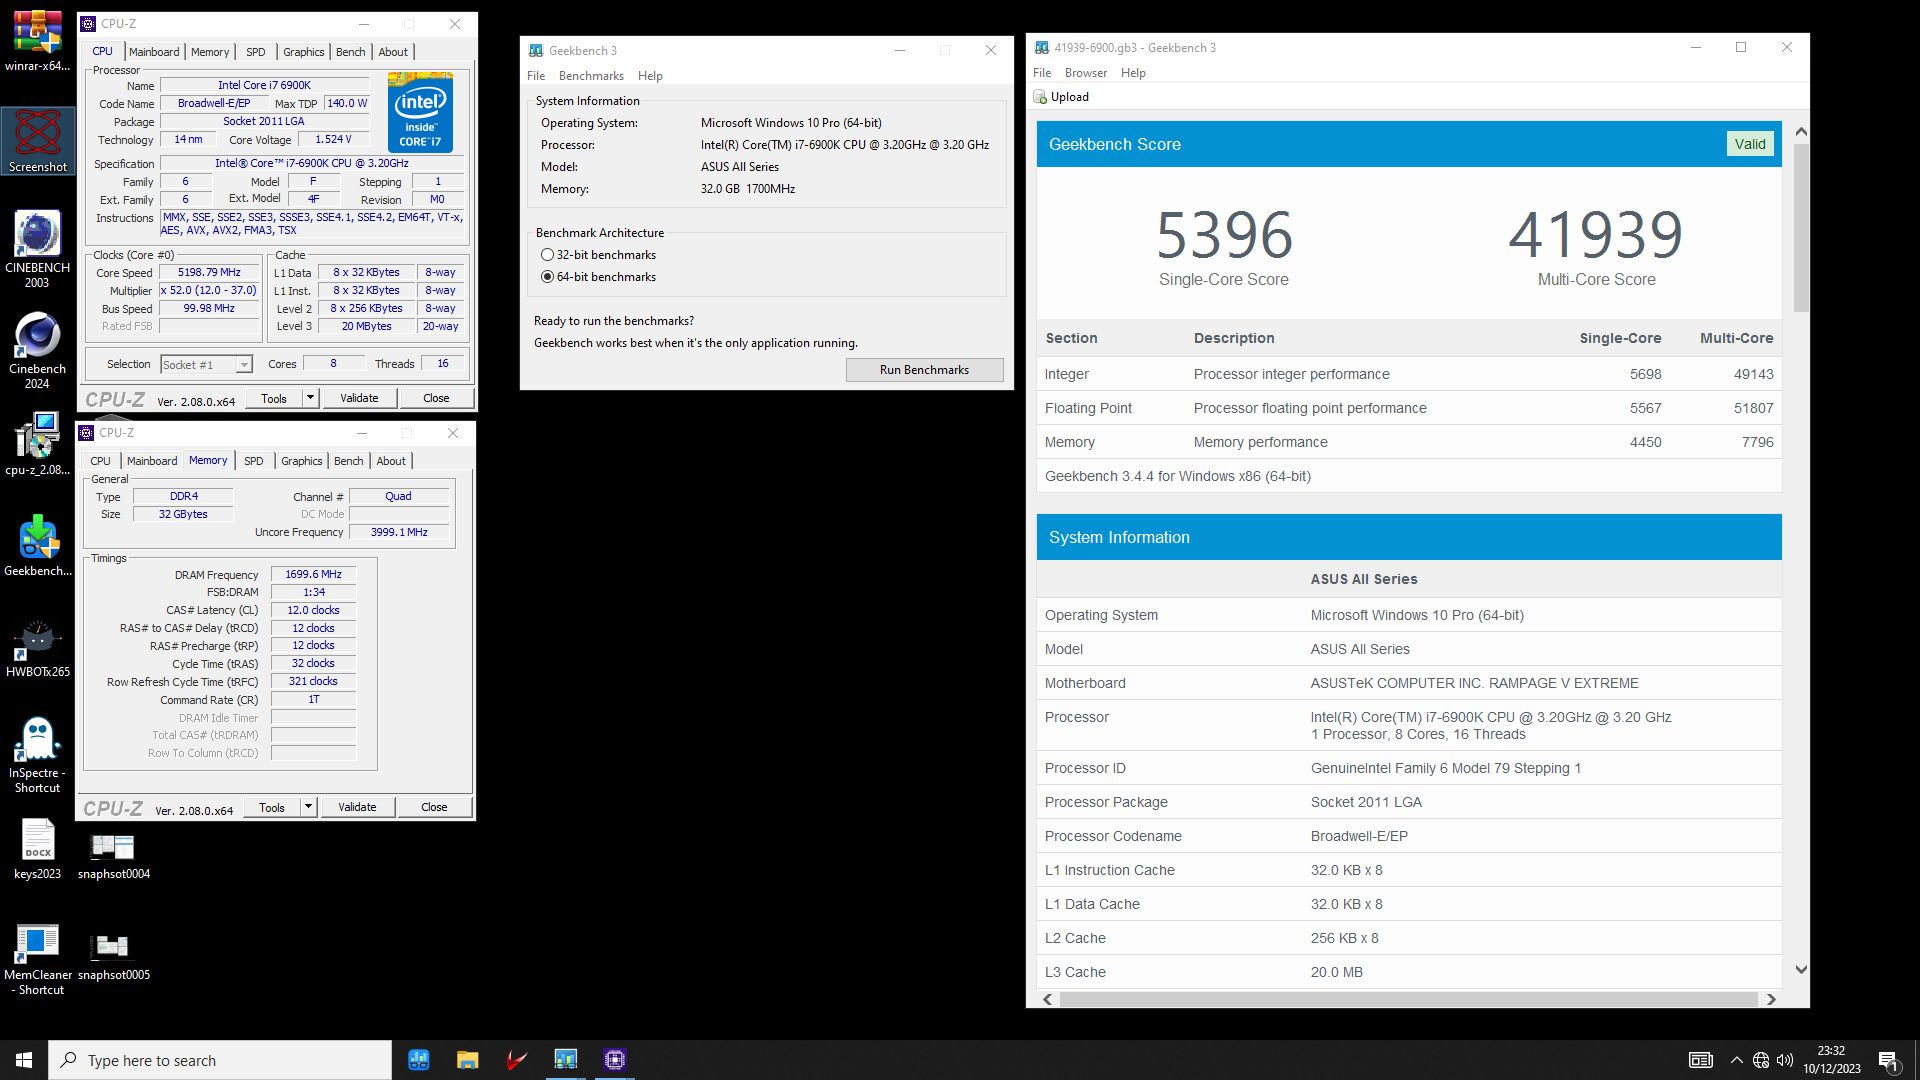The image size is (1920, 1080).
Task: Show hidden system tray icons
Action: click(1736, 1060)
